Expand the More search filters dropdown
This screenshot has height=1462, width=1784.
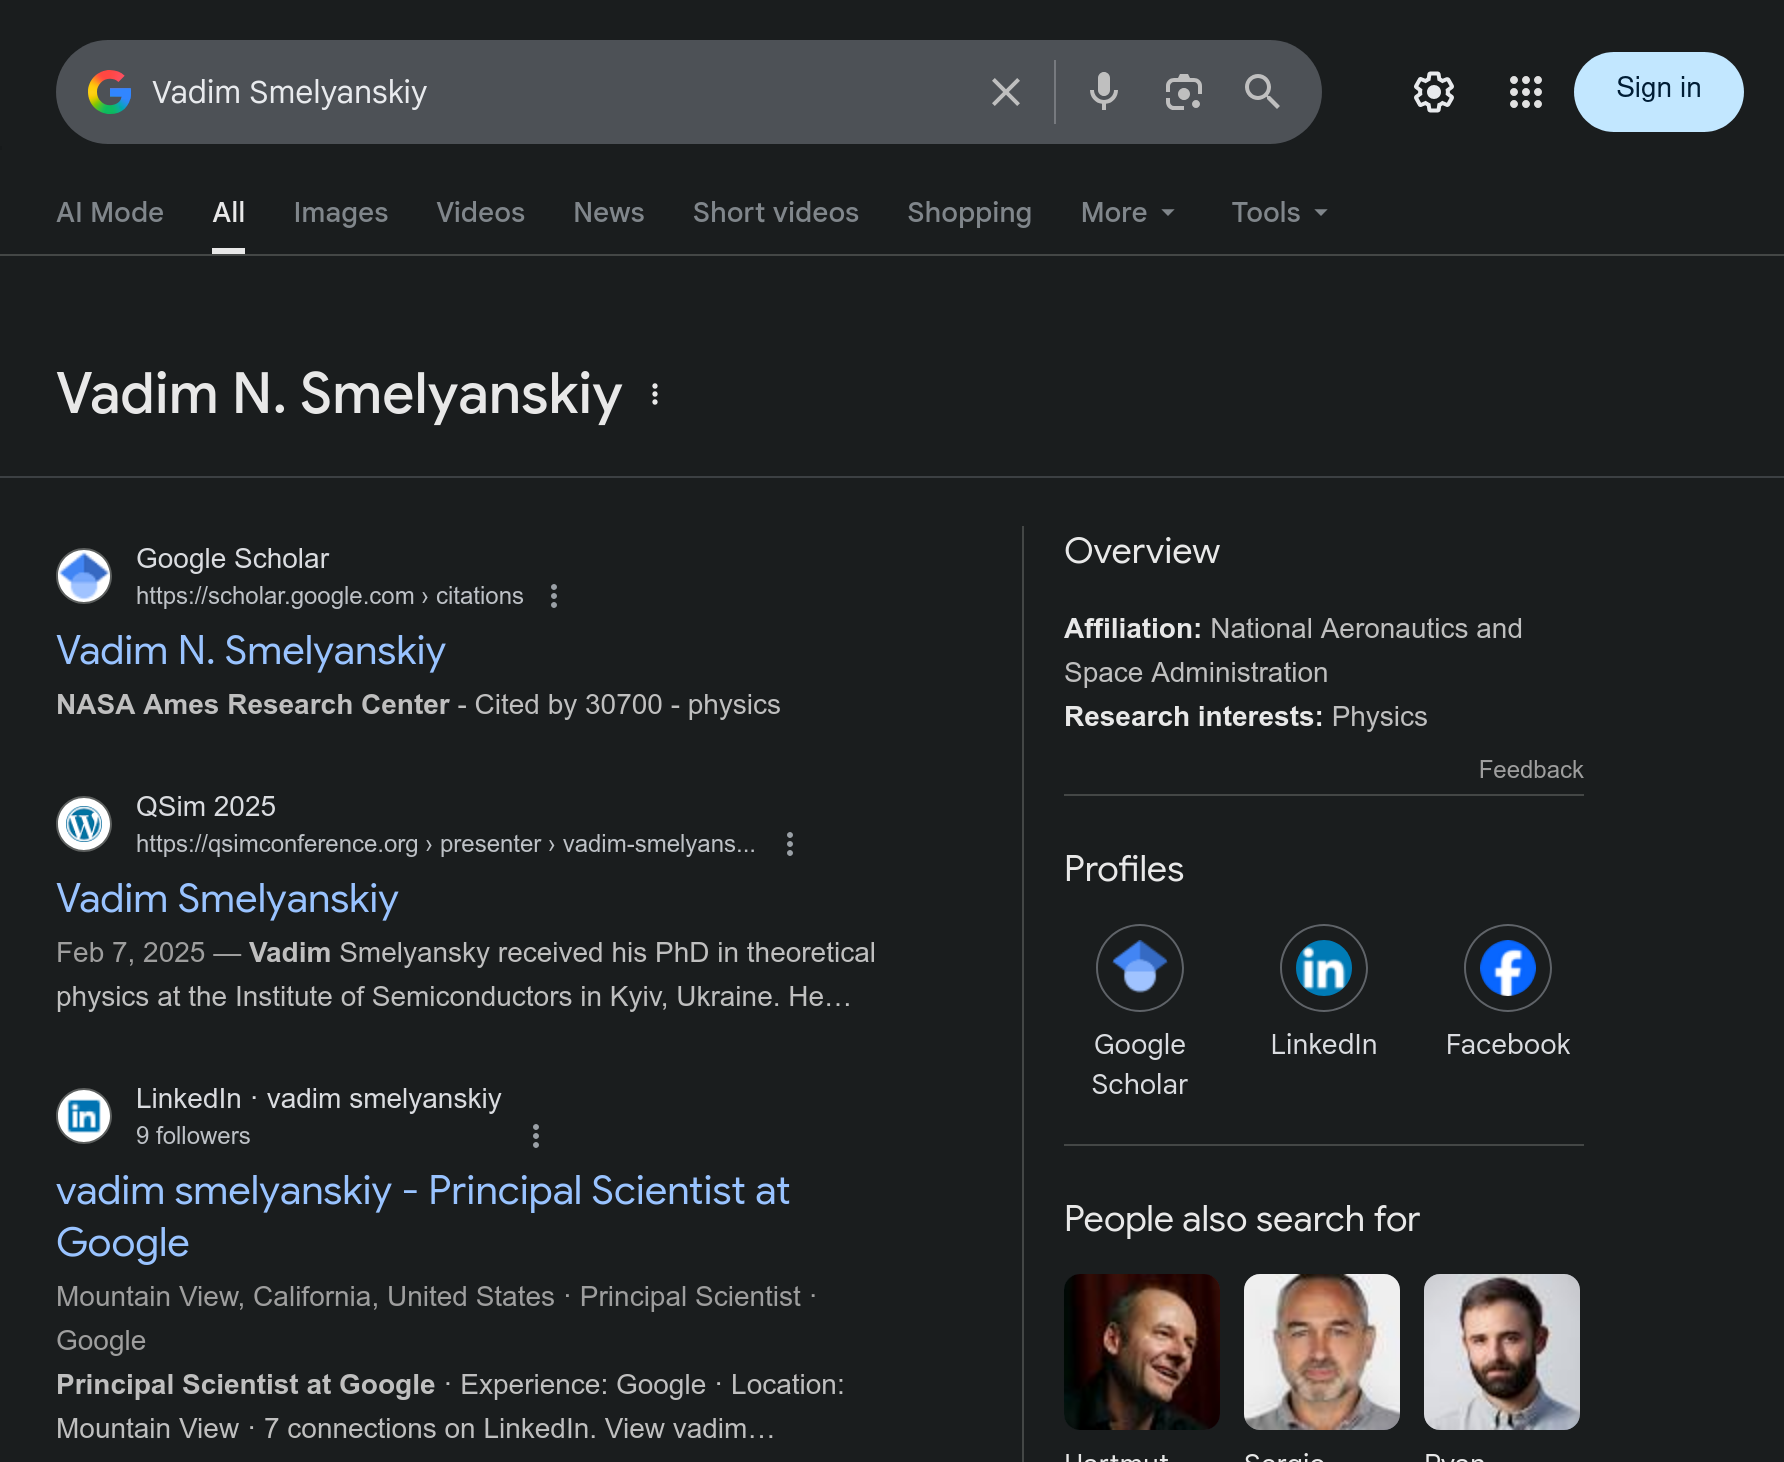tap(1127, 212)
